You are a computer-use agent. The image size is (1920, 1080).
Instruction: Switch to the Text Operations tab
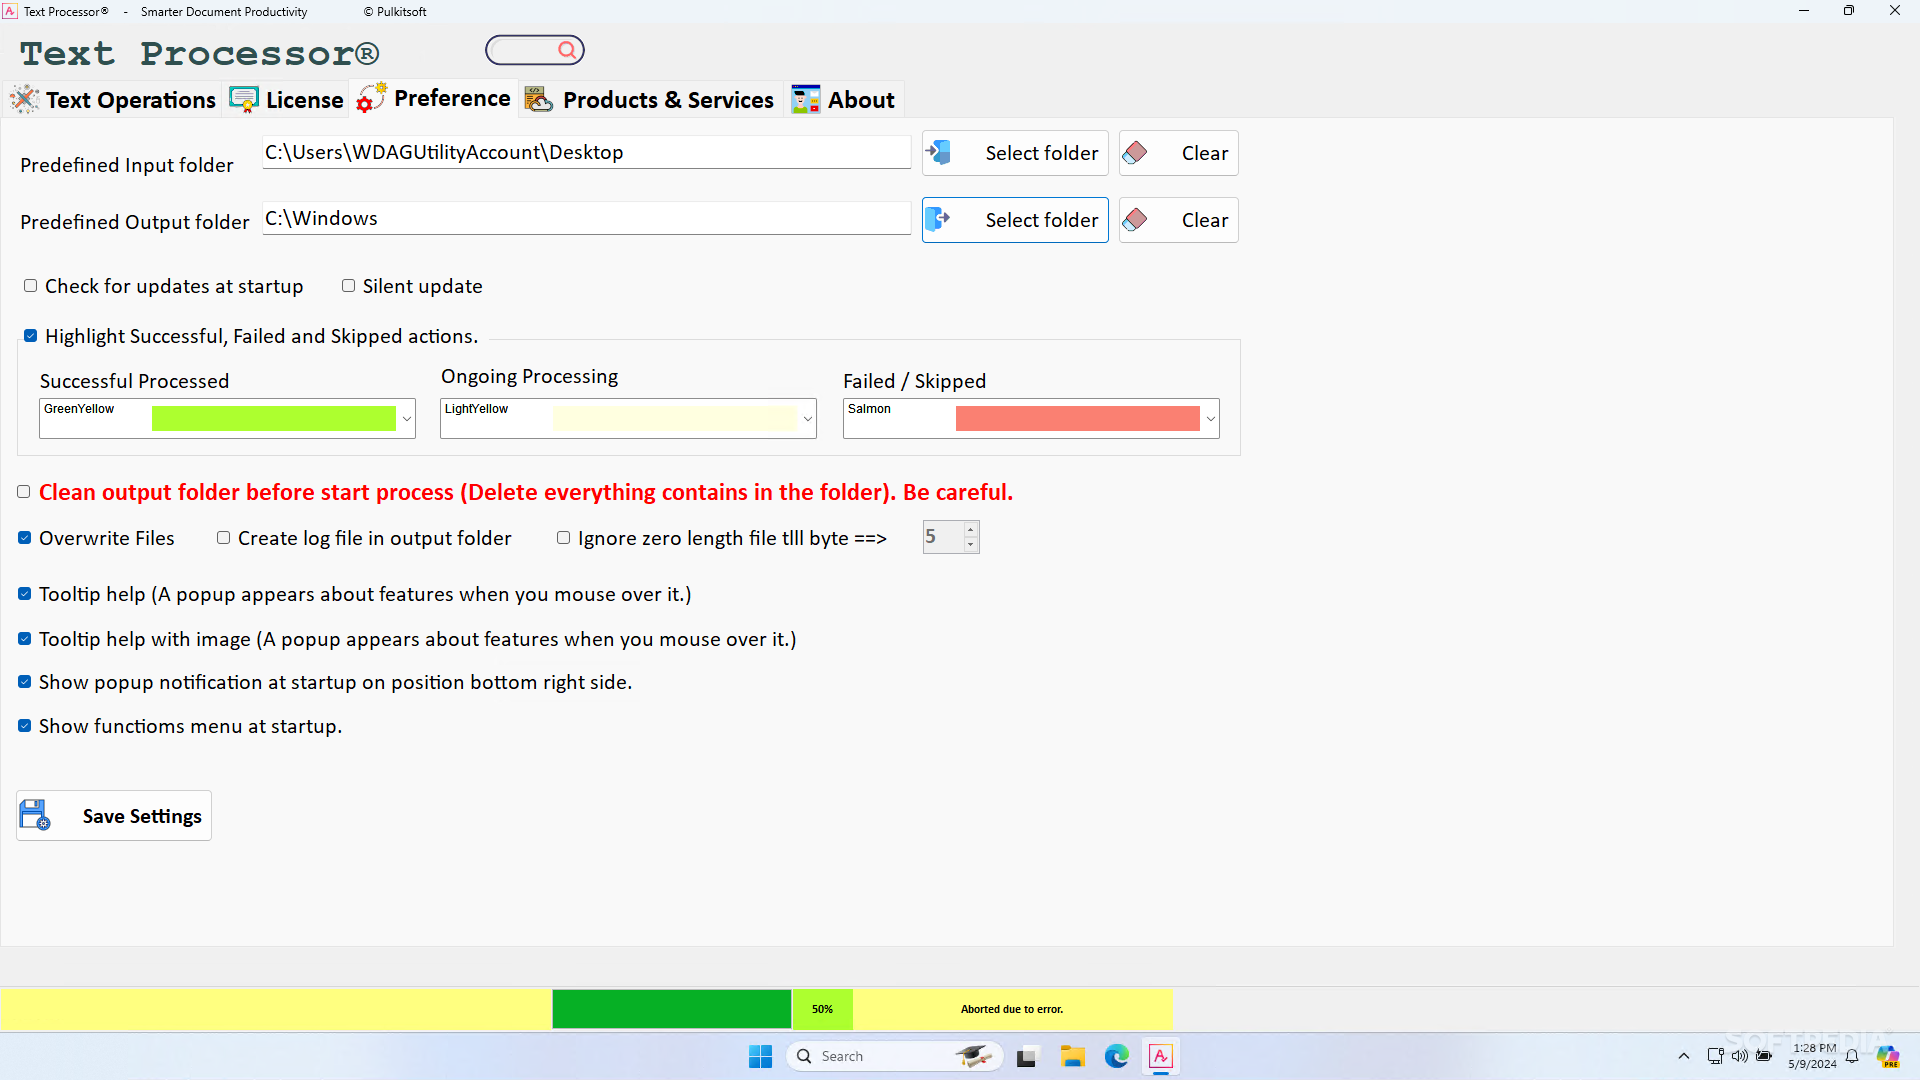click(113, 100)
